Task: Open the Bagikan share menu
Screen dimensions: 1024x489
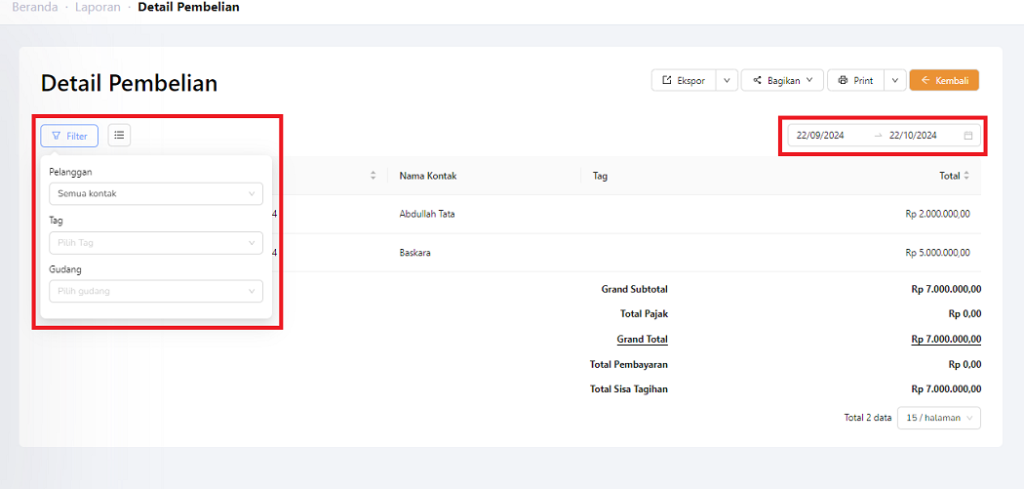Action: [783, 80]
